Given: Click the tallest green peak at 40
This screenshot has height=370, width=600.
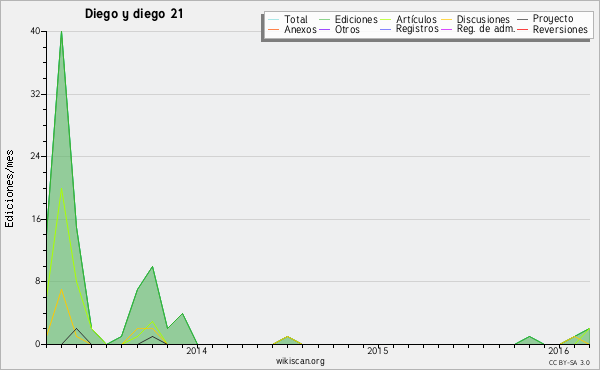Looking at the screenshot, I should (61, 32).
